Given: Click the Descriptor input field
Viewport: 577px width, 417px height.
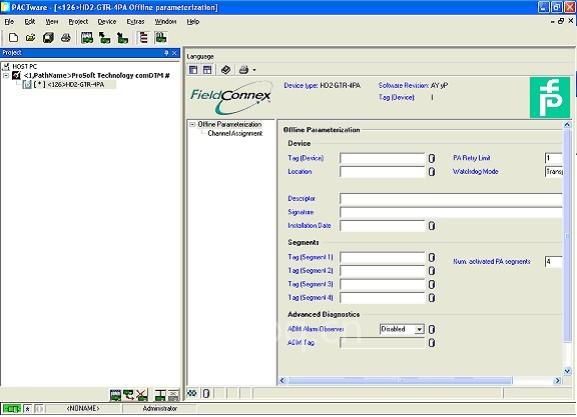Looking at the screenshot, I should (x=451, y=199).
